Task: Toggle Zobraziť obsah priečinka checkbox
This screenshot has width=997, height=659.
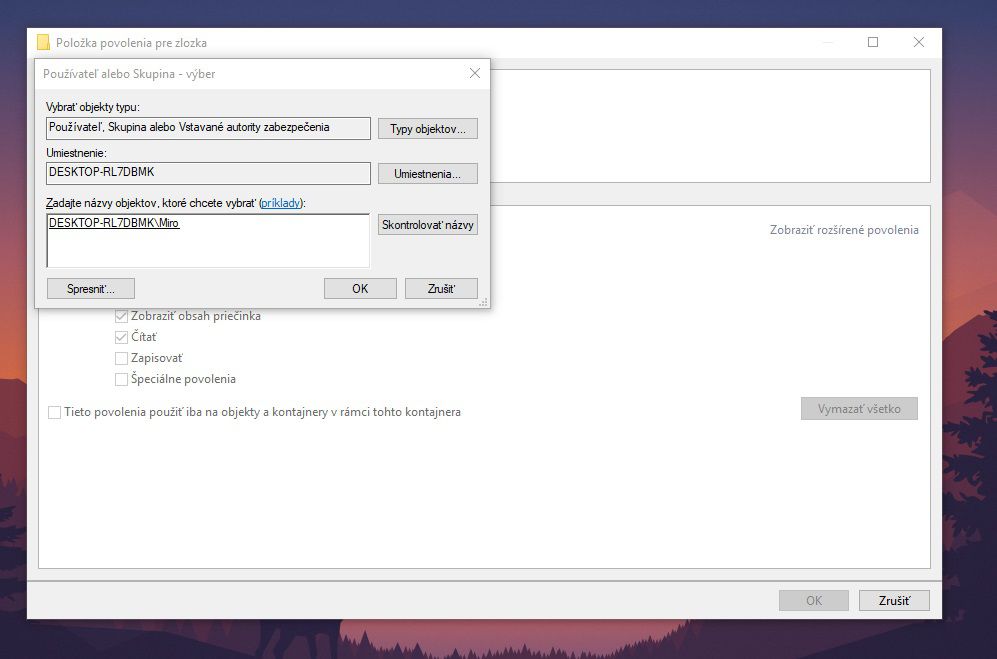Action: click(x=121, y=316)
